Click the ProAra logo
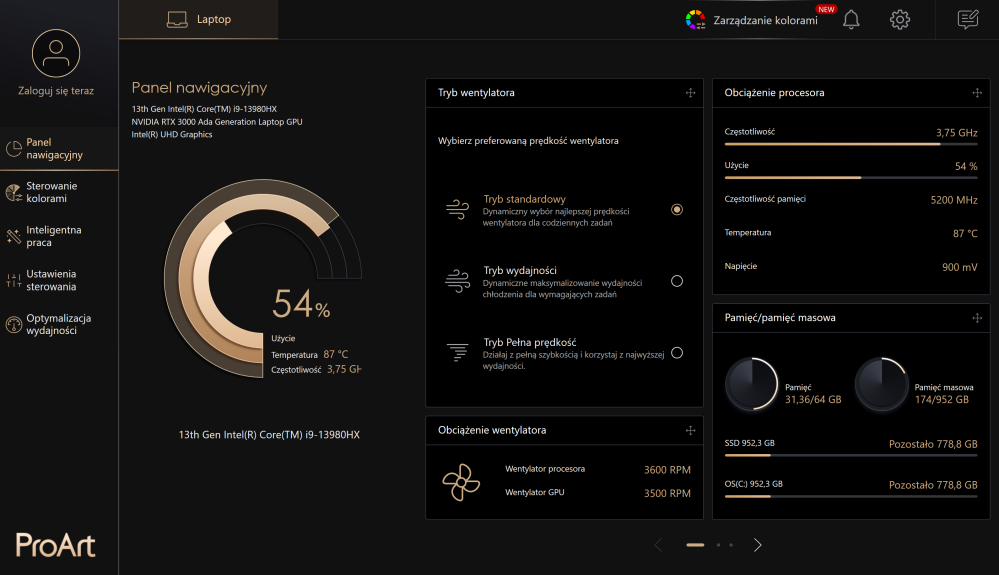The image size is (999, 575). pos(55,545)
